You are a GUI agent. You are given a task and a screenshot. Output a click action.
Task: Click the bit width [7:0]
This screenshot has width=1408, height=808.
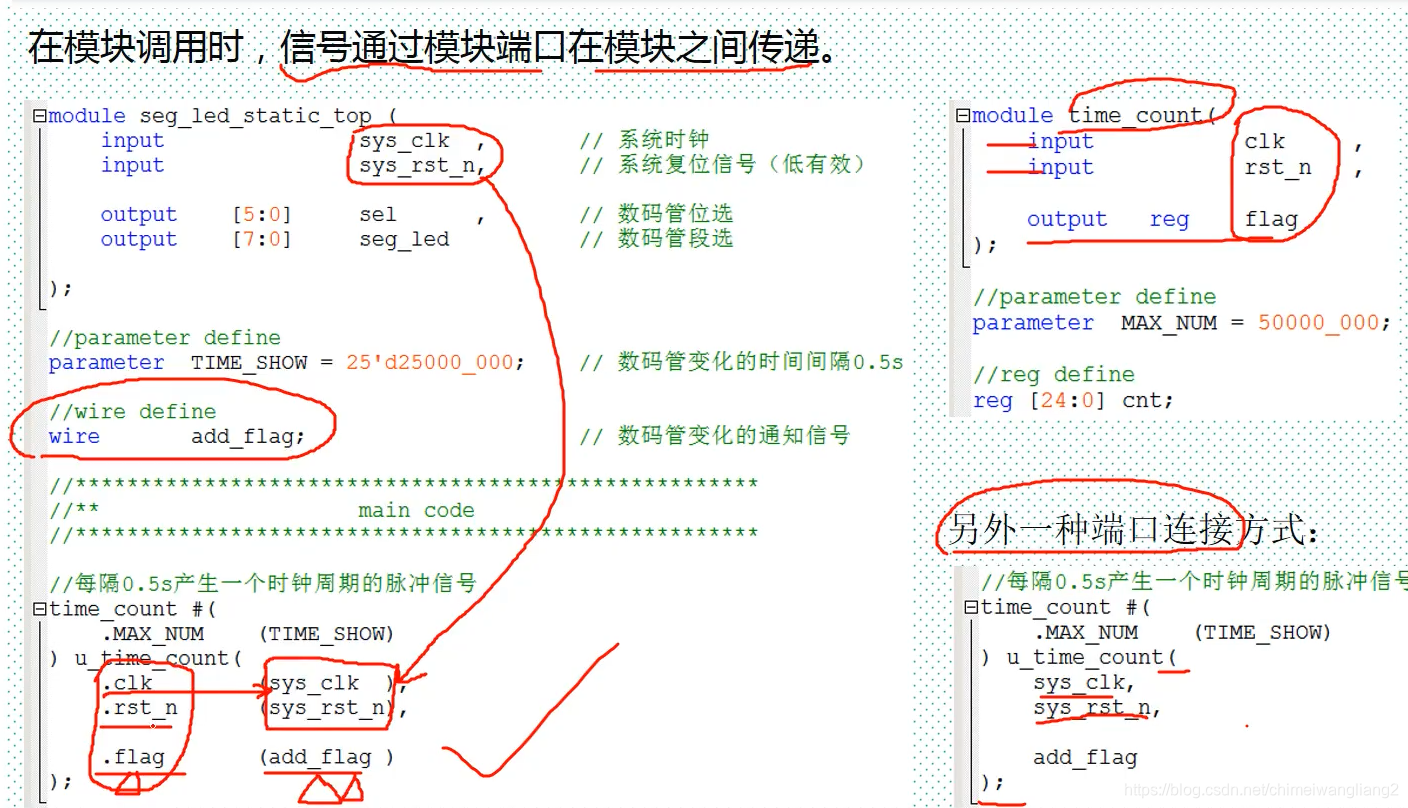coord(262,240)
